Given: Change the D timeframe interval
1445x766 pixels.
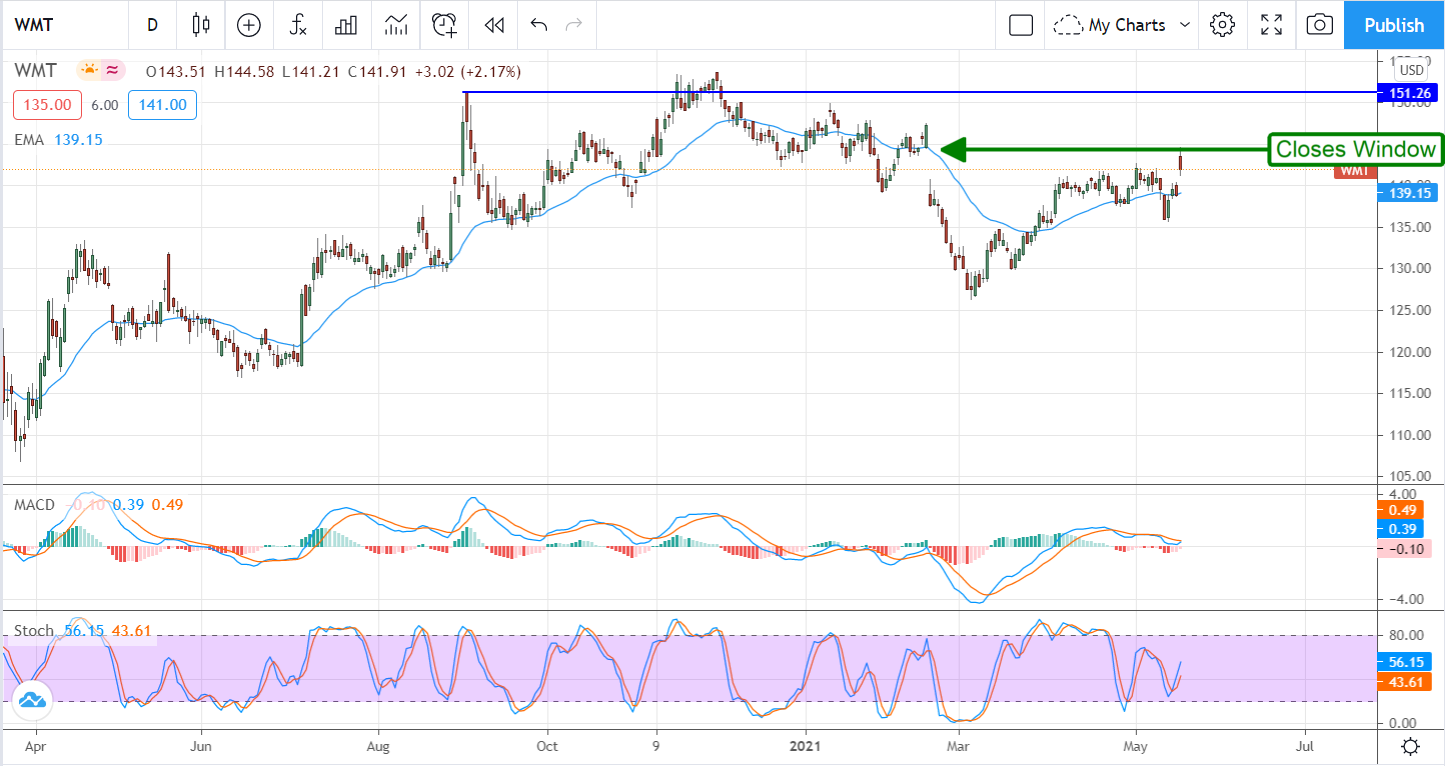Looking at the screenshot, I should pos(152,25).
